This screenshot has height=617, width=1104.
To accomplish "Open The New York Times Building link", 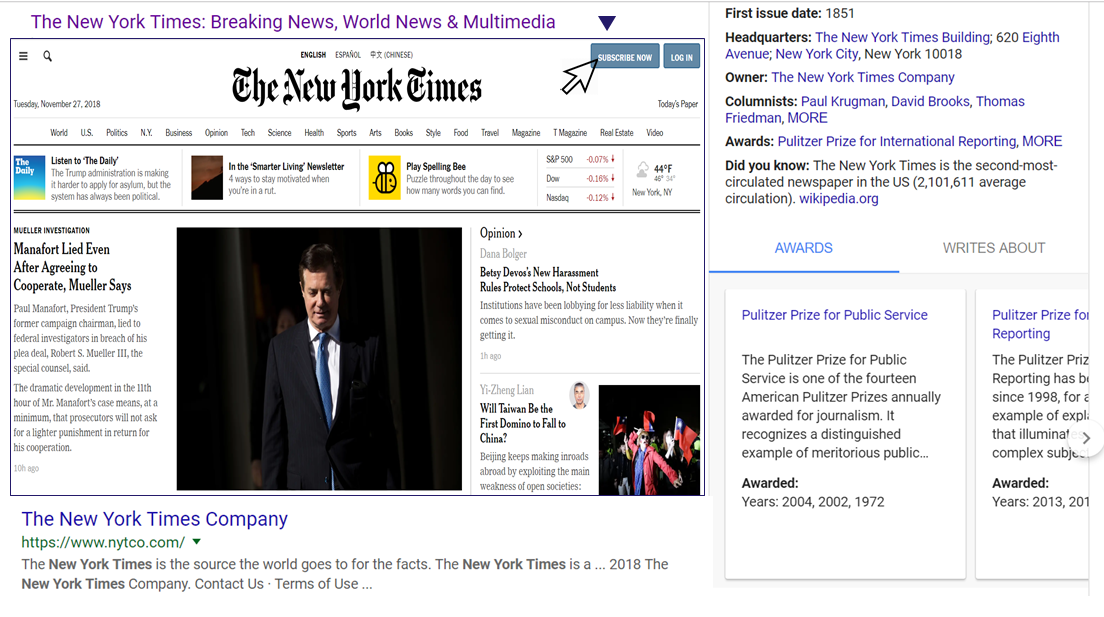I will coord(902,37).
